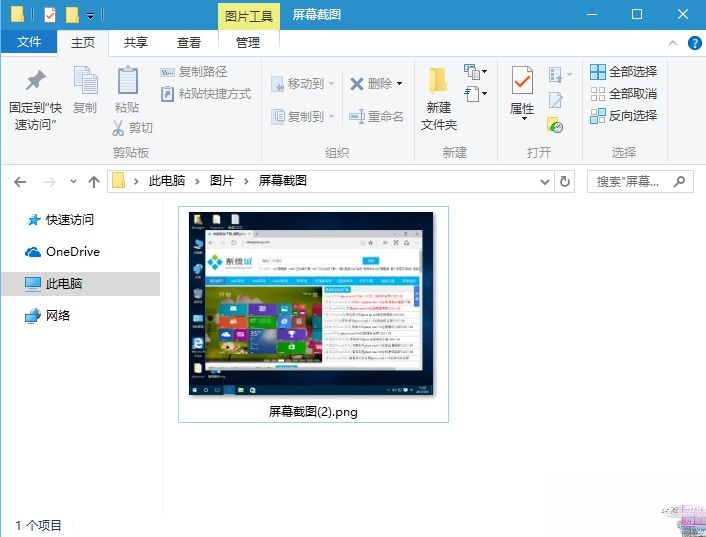Open recent locations dropdown arrow

click(73, 182)
